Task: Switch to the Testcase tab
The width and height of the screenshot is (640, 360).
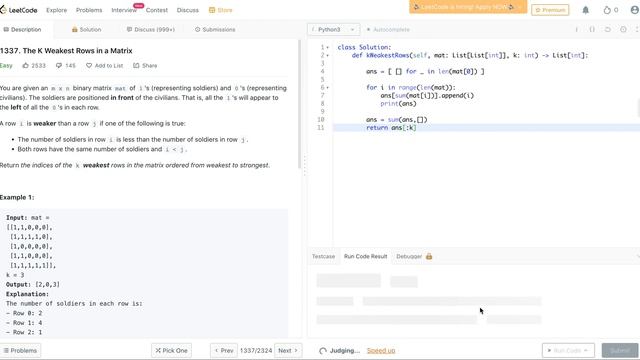Action: coord(323,256)
